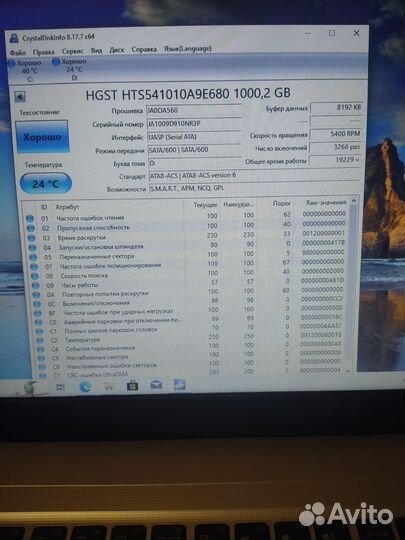405x540 pixels.
Task: Click status orb for attribute C2 temperature
Action: (x=40, y=340)
